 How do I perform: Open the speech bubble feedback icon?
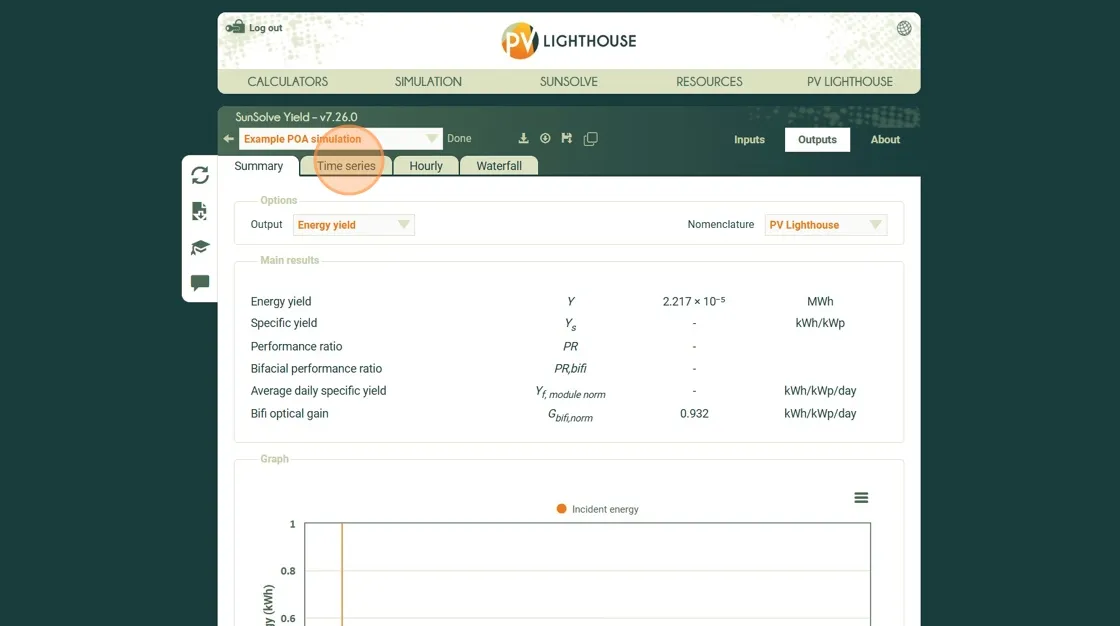[200, 283]
